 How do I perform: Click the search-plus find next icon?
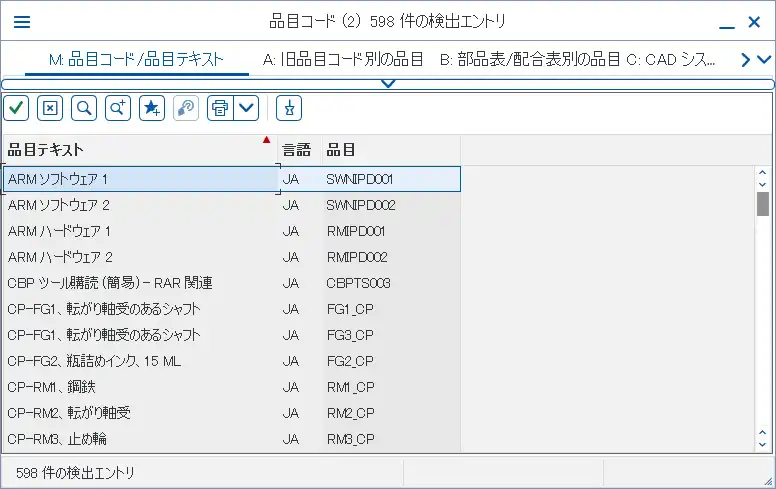pos(118,108)
